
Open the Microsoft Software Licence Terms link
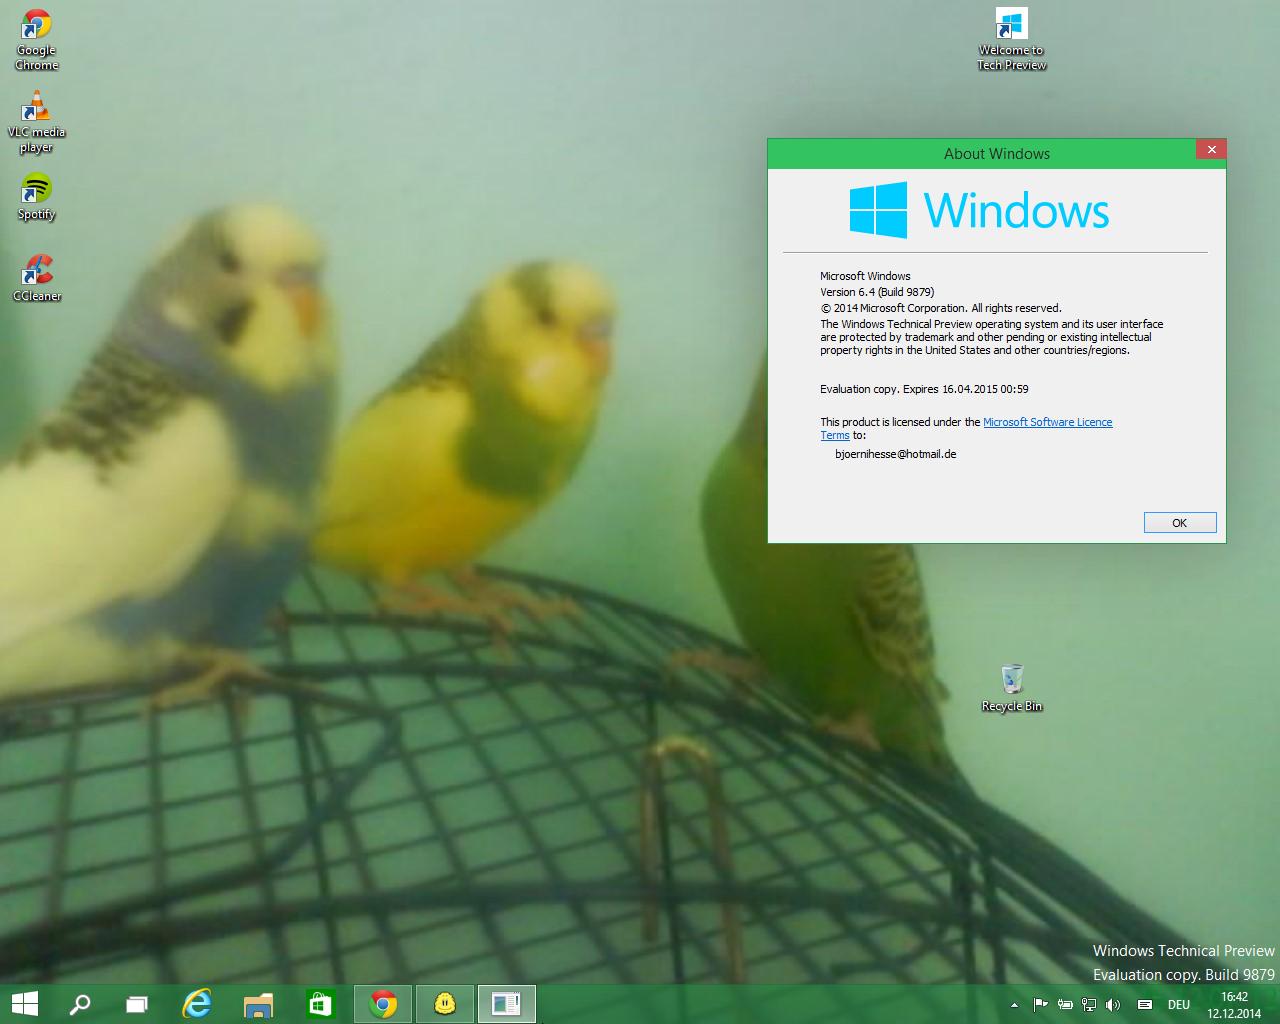click(x=1047, y=422)
